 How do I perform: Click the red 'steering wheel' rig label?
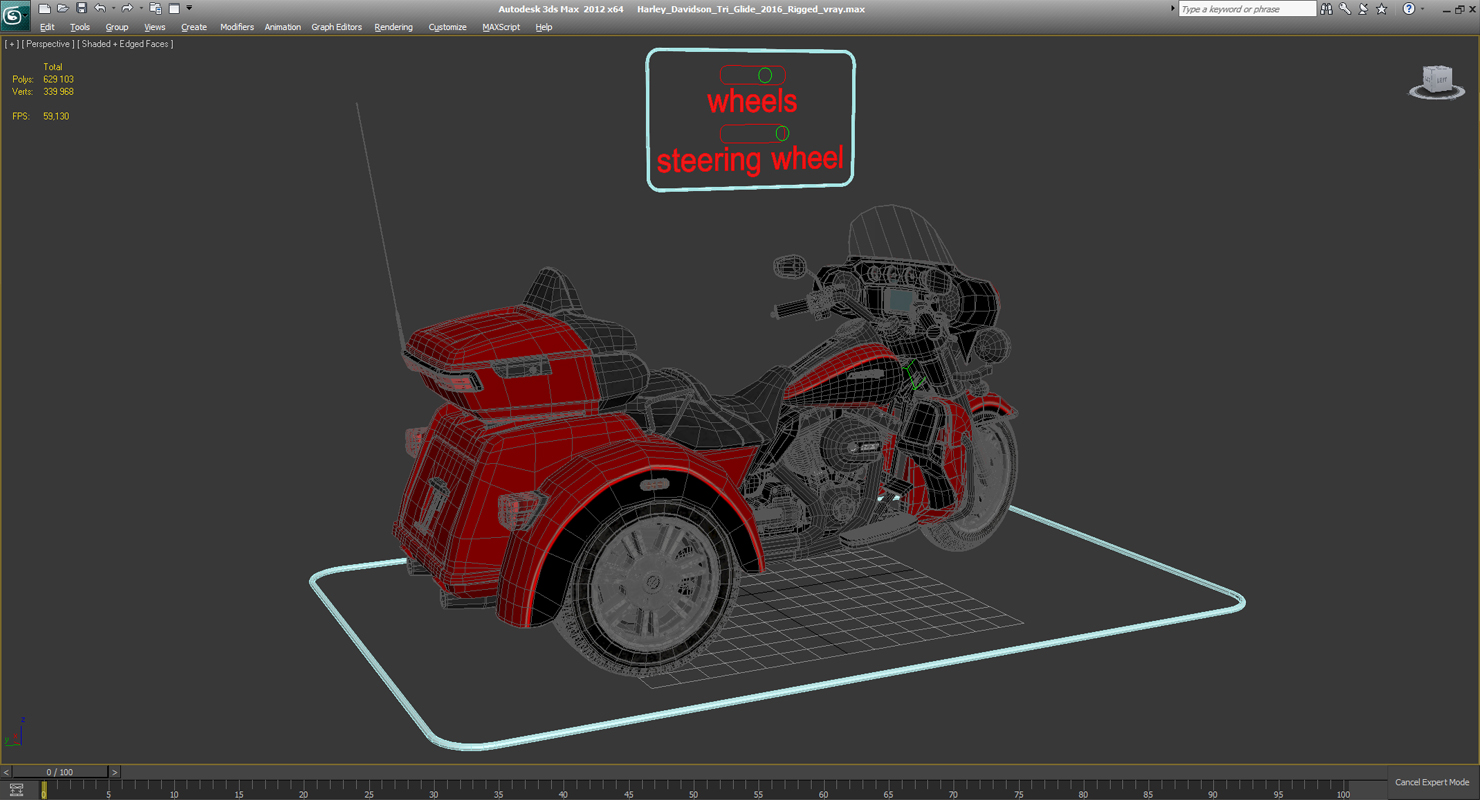[750, 159]
